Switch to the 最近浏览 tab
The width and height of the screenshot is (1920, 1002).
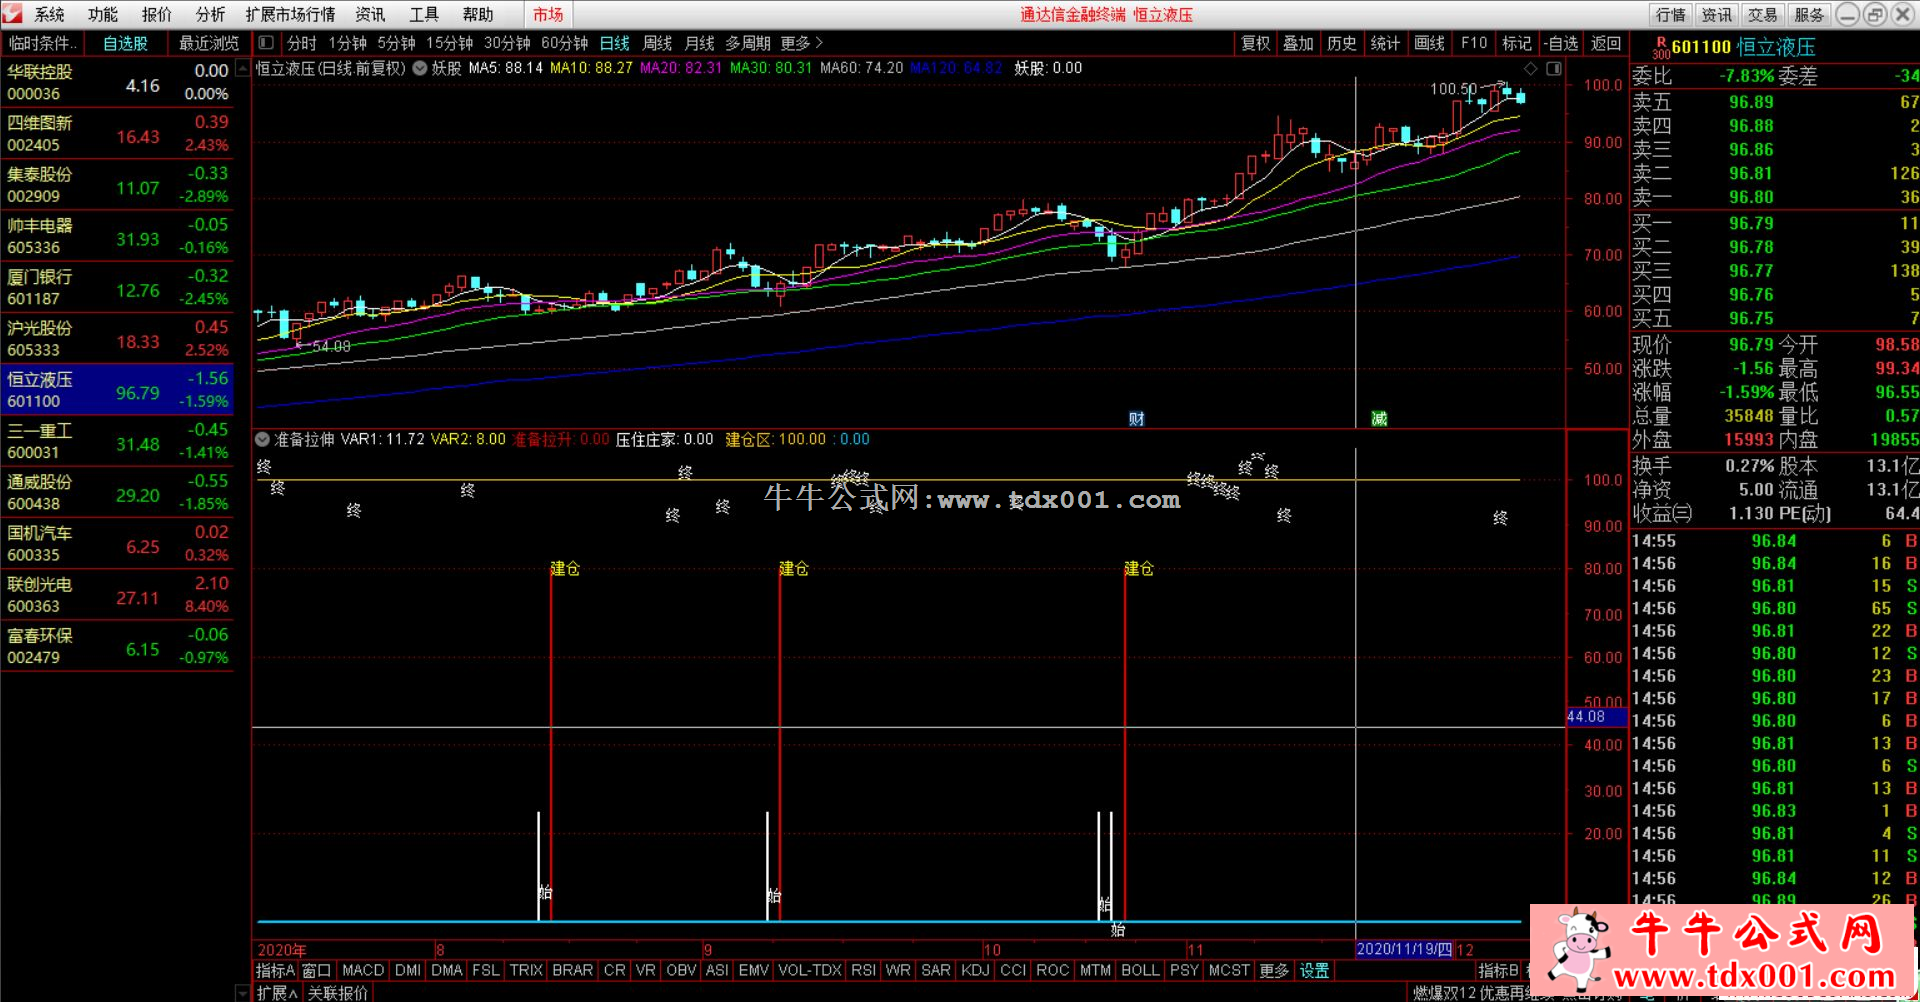coord(209,43)
